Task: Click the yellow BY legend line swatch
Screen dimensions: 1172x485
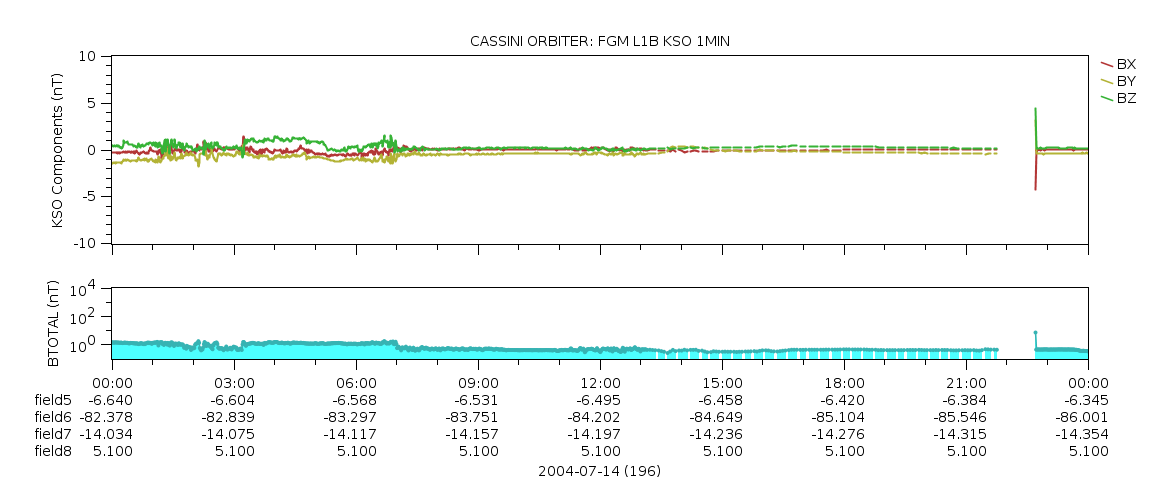Action: 1106,81
